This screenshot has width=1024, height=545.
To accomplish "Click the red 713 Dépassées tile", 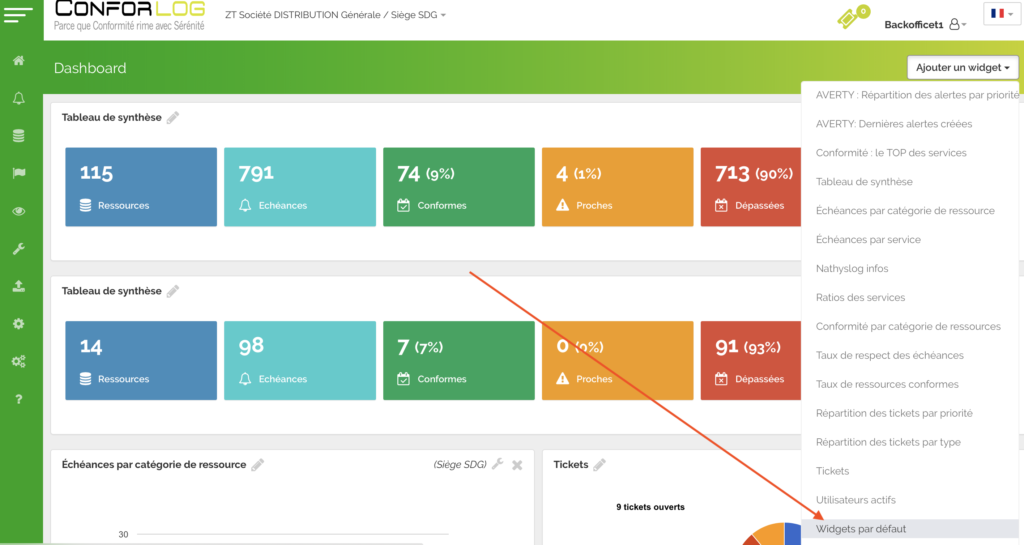I will pyautogui.click(x=751, y=187).
